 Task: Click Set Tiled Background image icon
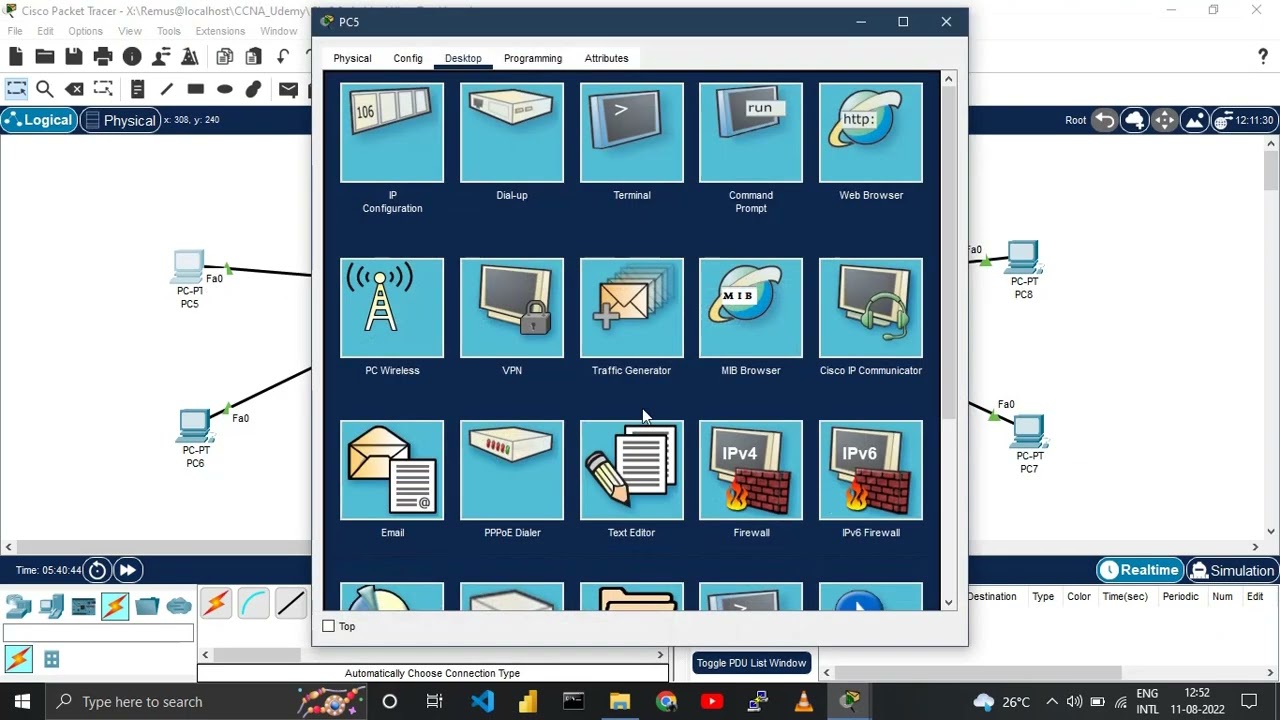click(1195, 120)
